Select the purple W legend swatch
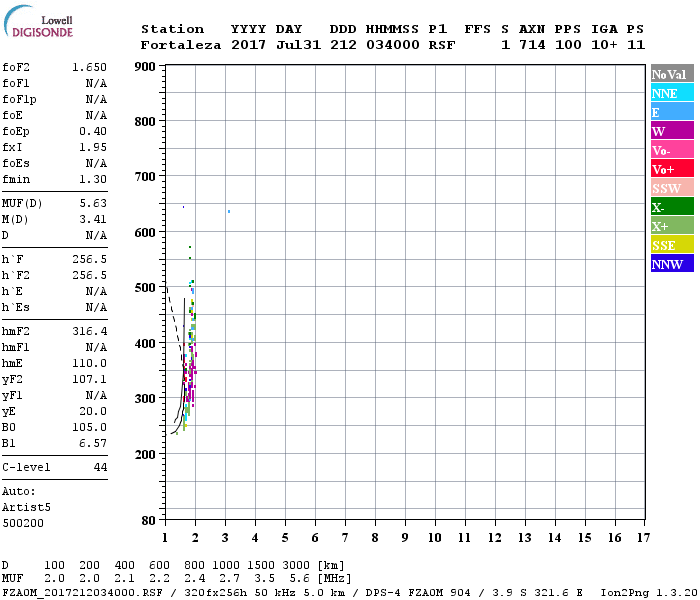This screenshot has width=700, height=600. click(x=671, y=131)
